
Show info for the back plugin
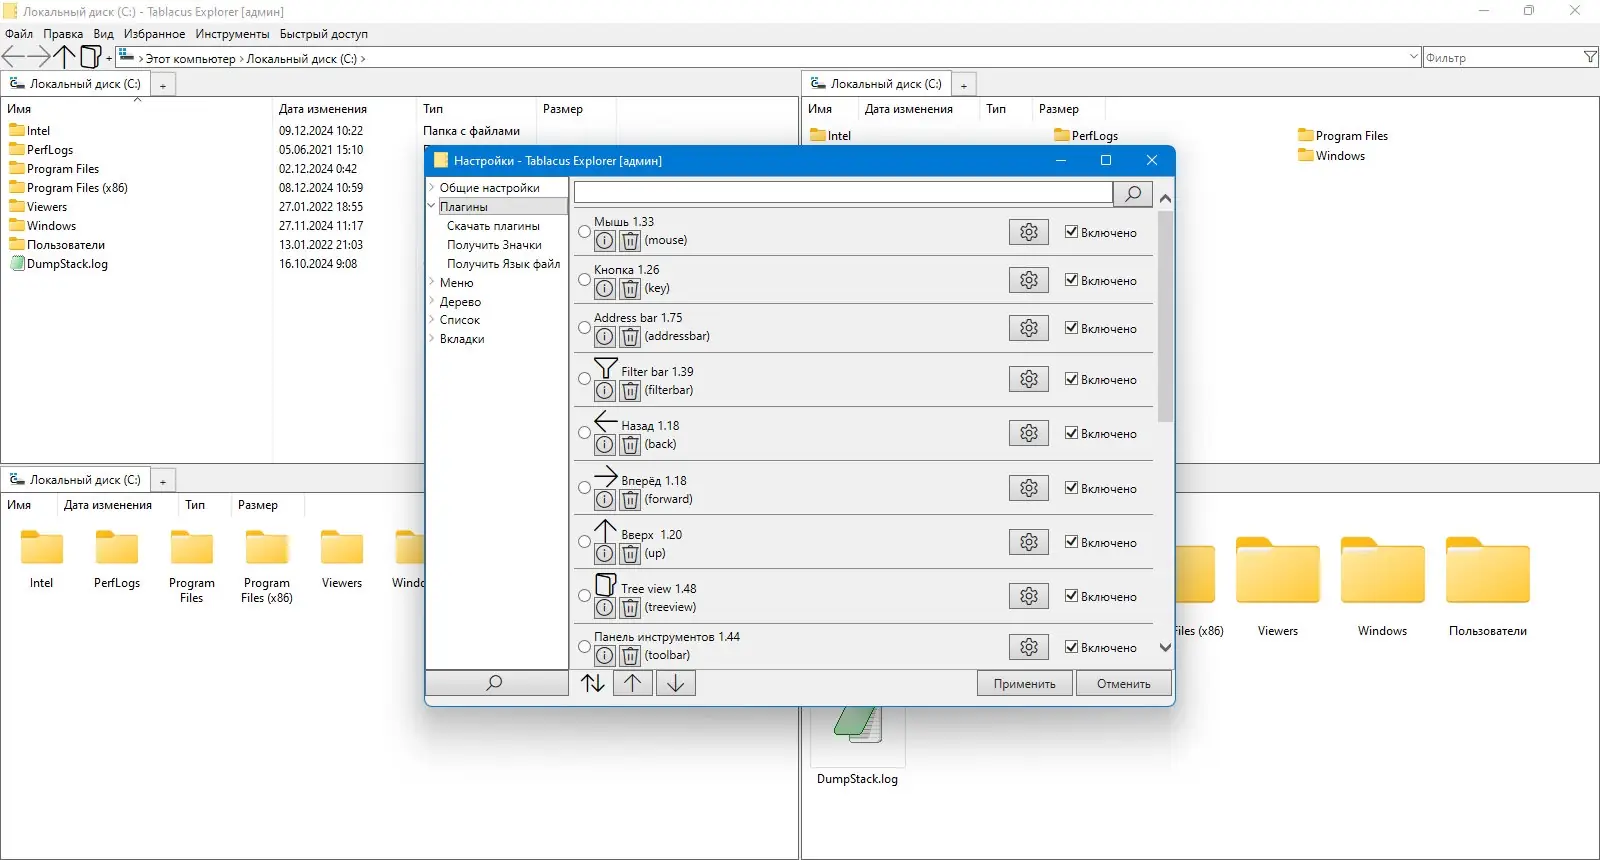click(x=605, y=444)
